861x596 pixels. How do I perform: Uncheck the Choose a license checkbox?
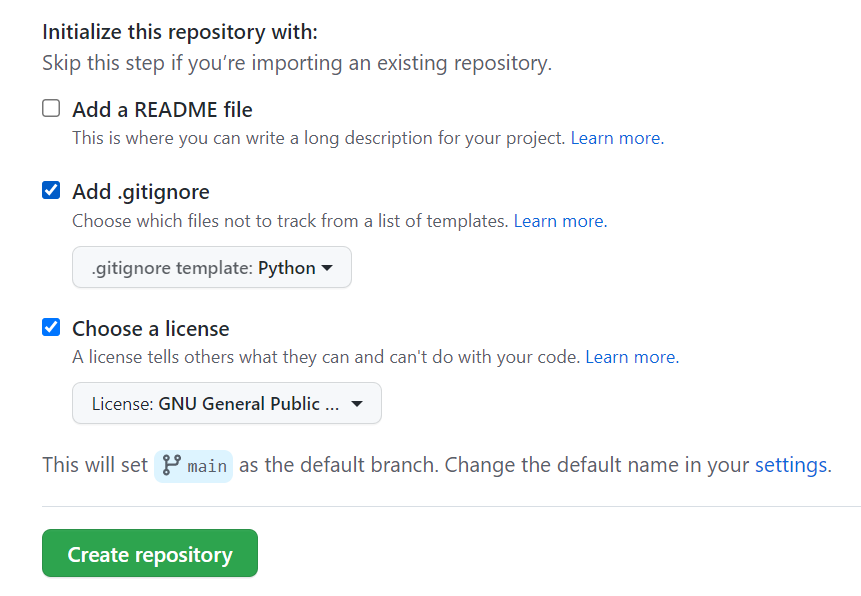[51, 327]
